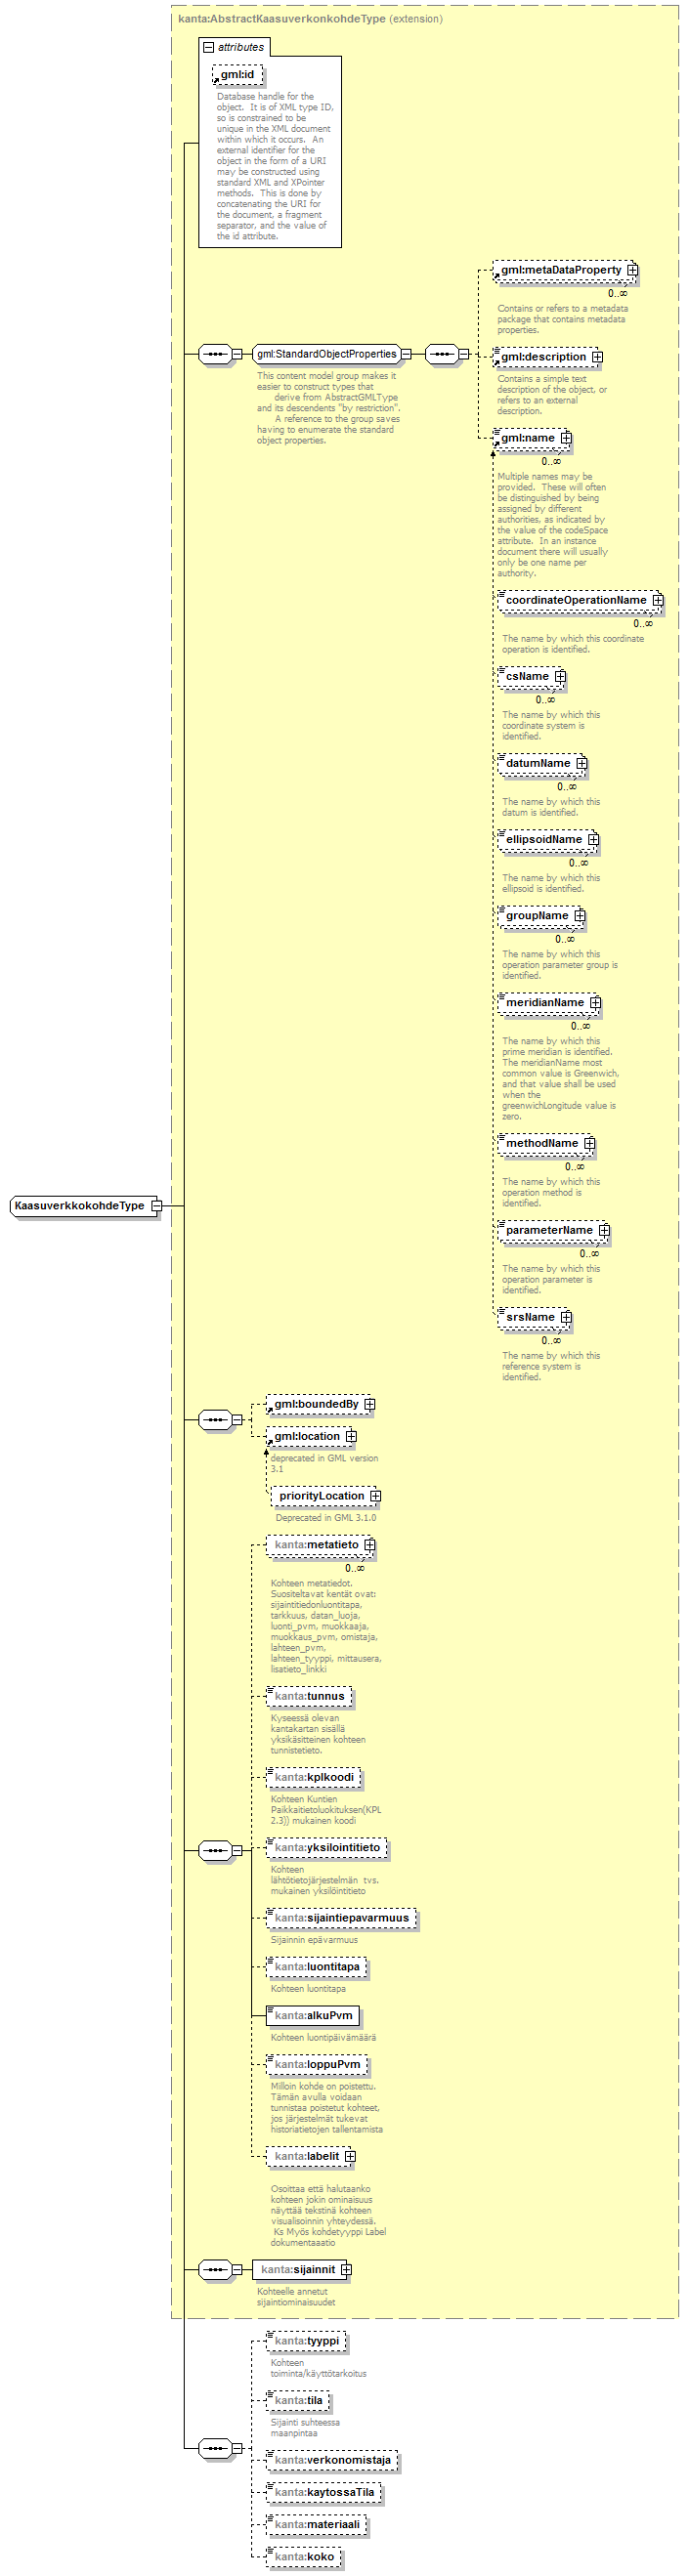689x2576 pixels.
Task: Collapse the attributes box
Action: [208, 47]
